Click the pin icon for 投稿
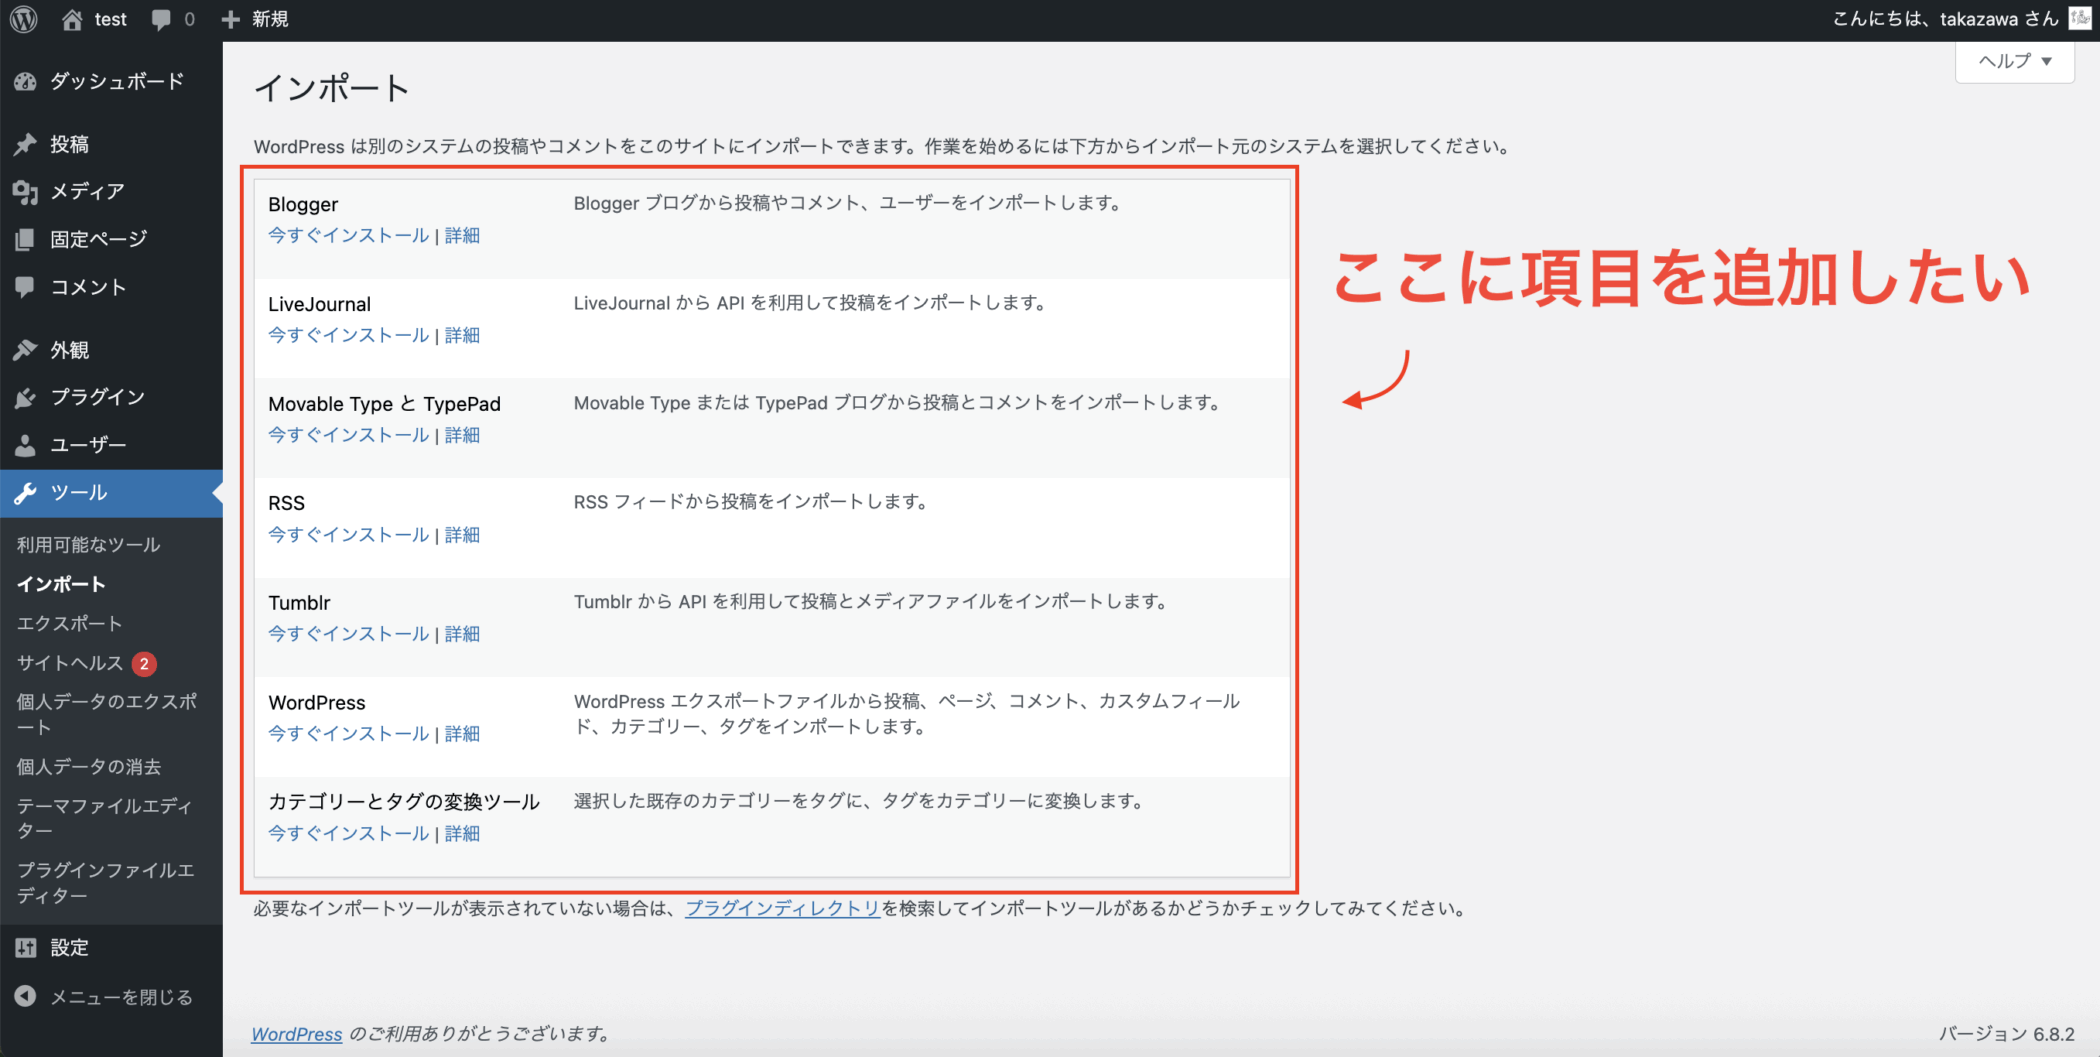Viewport: 2100px width, 1057px height. point(25,145)
